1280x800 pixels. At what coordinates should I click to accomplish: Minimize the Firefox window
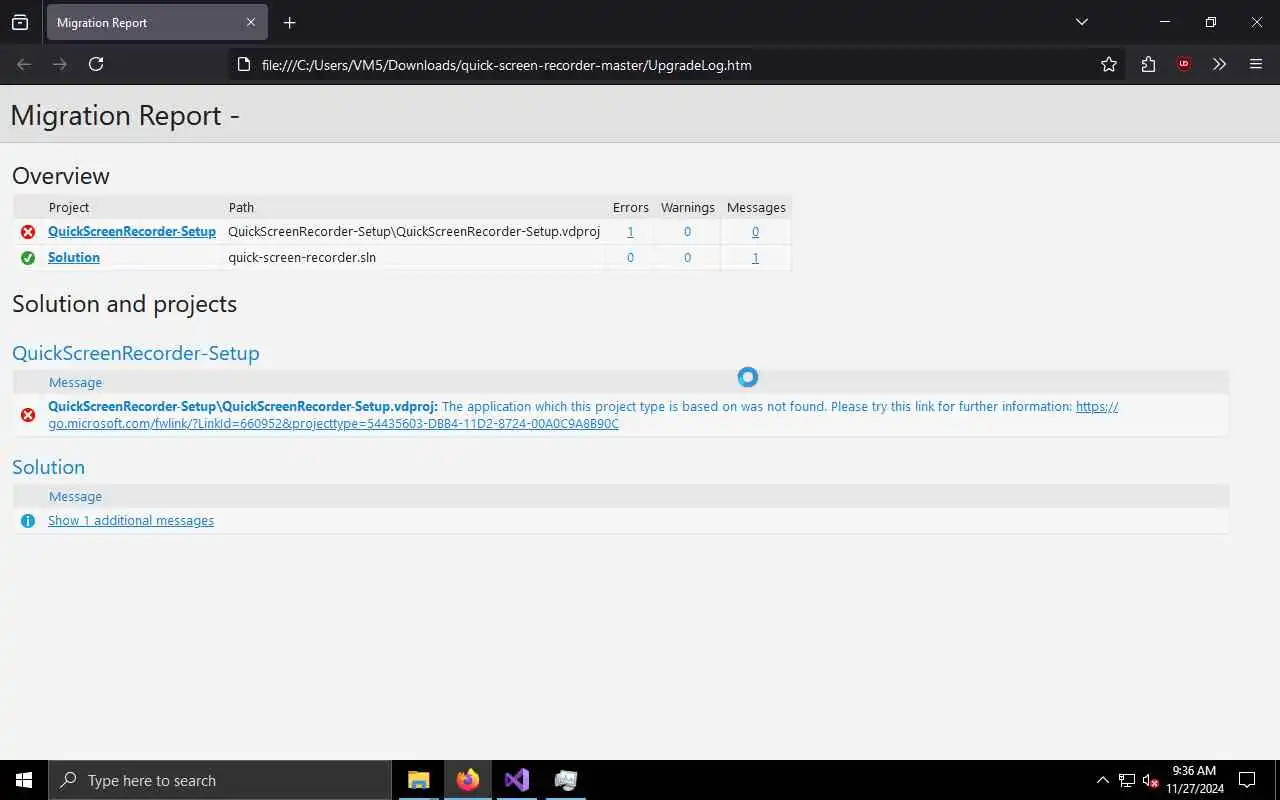pyautogui.click(x=1165, y=22)
